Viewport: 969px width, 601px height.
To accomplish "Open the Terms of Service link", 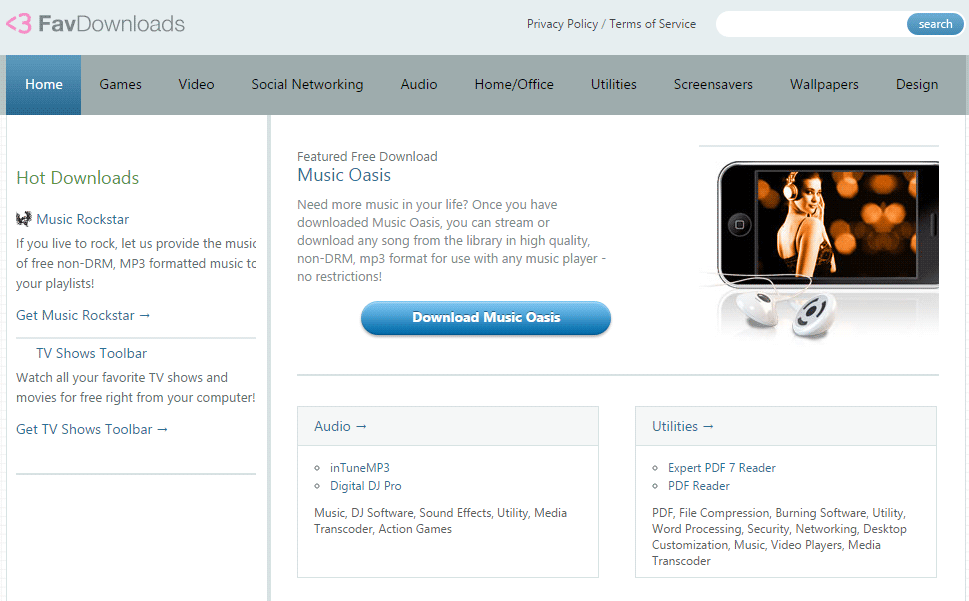I will (x=653, y=24).
